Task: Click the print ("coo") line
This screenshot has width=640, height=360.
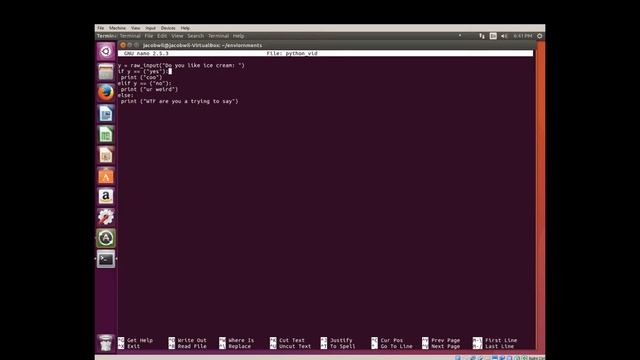Action: (141, 77)
